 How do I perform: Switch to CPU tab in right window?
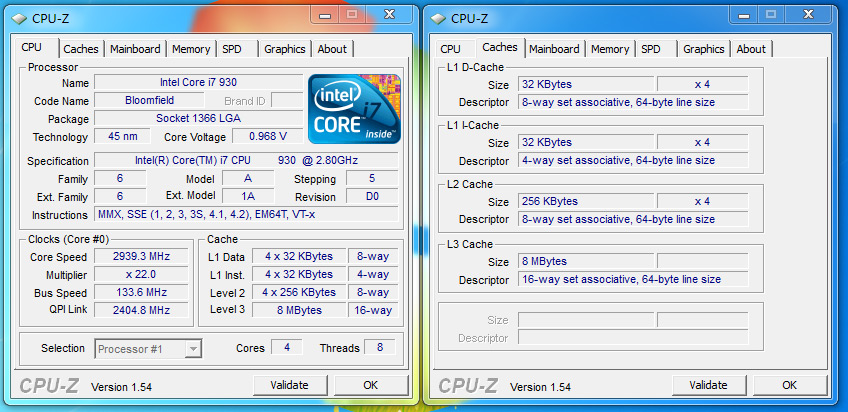[450, 49]
